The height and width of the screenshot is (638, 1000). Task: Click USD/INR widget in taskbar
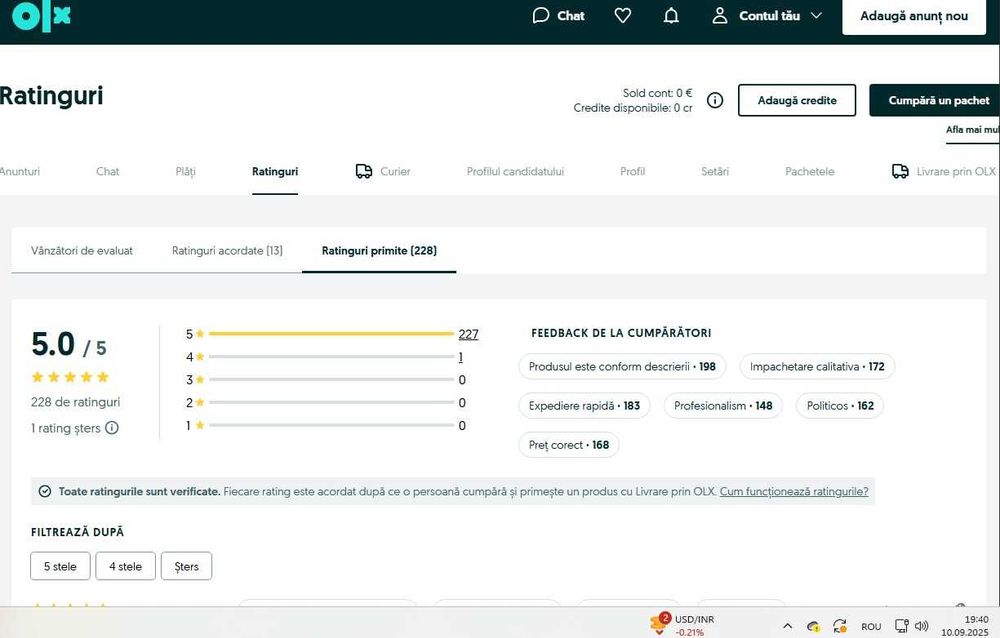coord(682,625)
